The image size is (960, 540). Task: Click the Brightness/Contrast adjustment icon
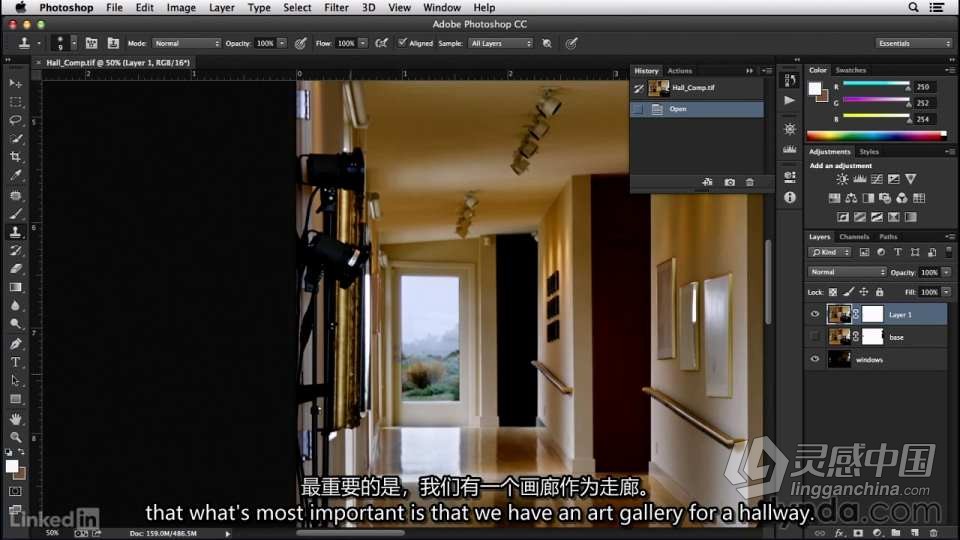point(842,179)
